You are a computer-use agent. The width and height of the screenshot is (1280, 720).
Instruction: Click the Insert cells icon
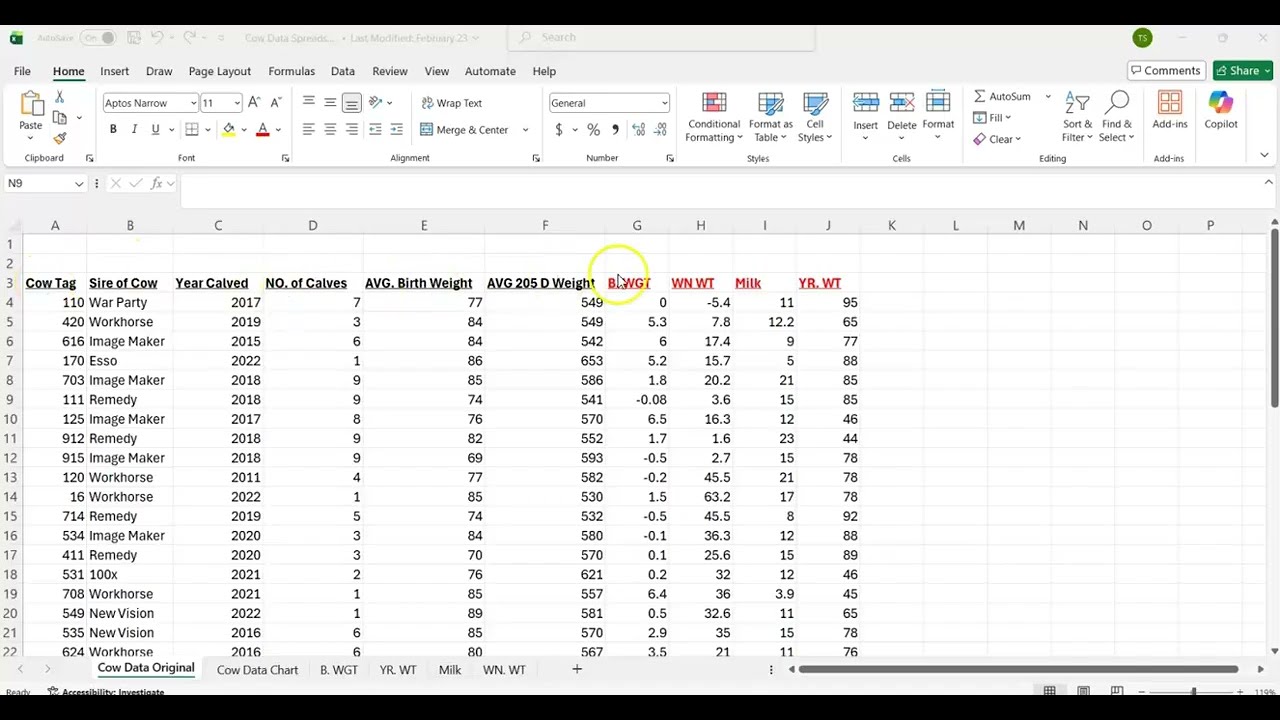(866, 104)
